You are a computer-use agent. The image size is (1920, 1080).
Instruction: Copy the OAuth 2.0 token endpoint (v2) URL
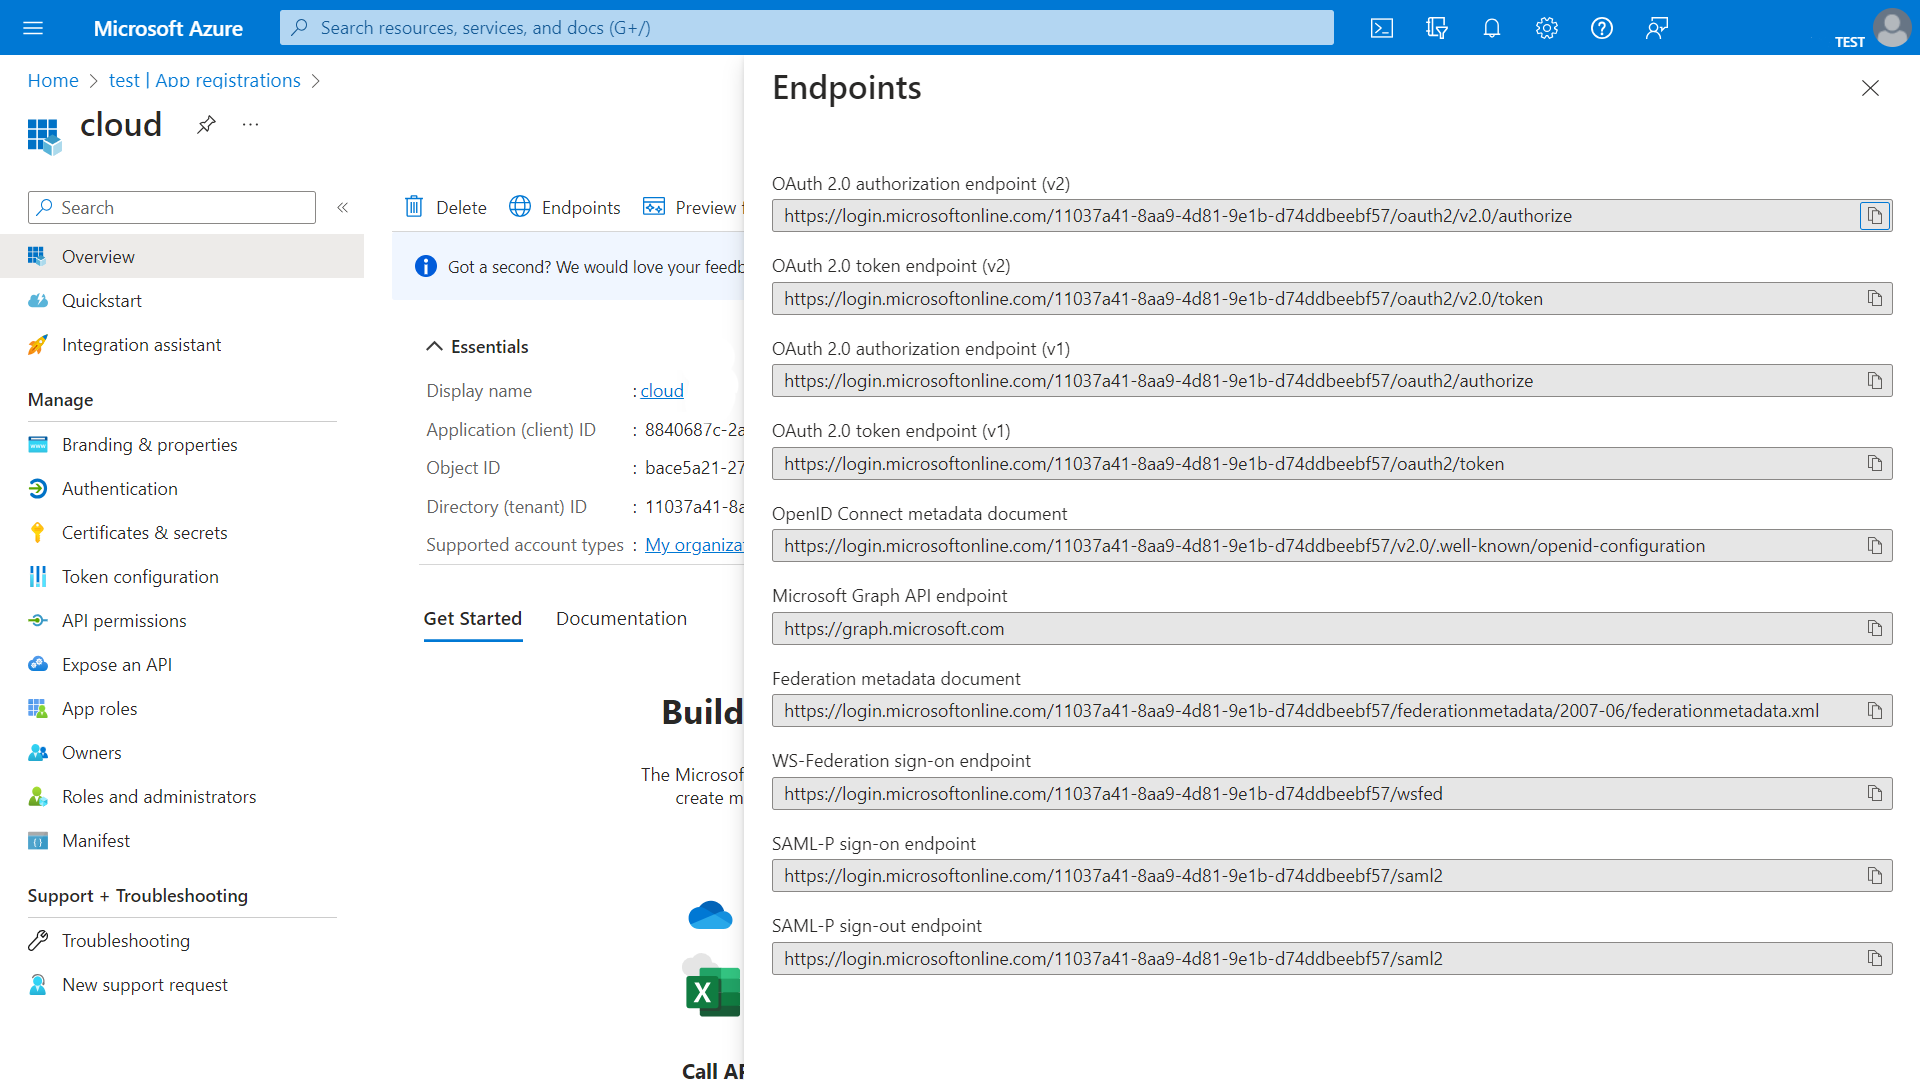tap(1874, 299)
